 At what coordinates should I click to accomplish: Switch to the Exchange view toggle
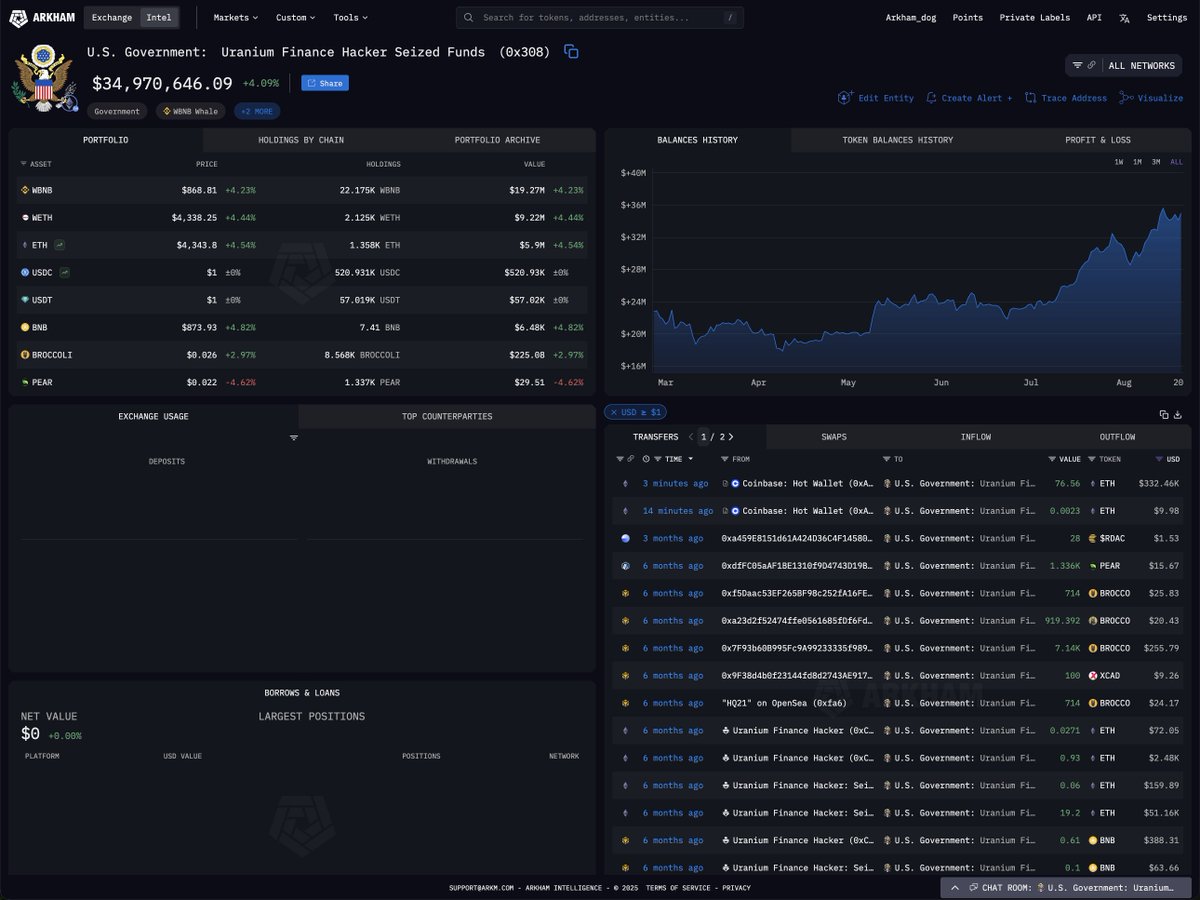pos(112,18)
